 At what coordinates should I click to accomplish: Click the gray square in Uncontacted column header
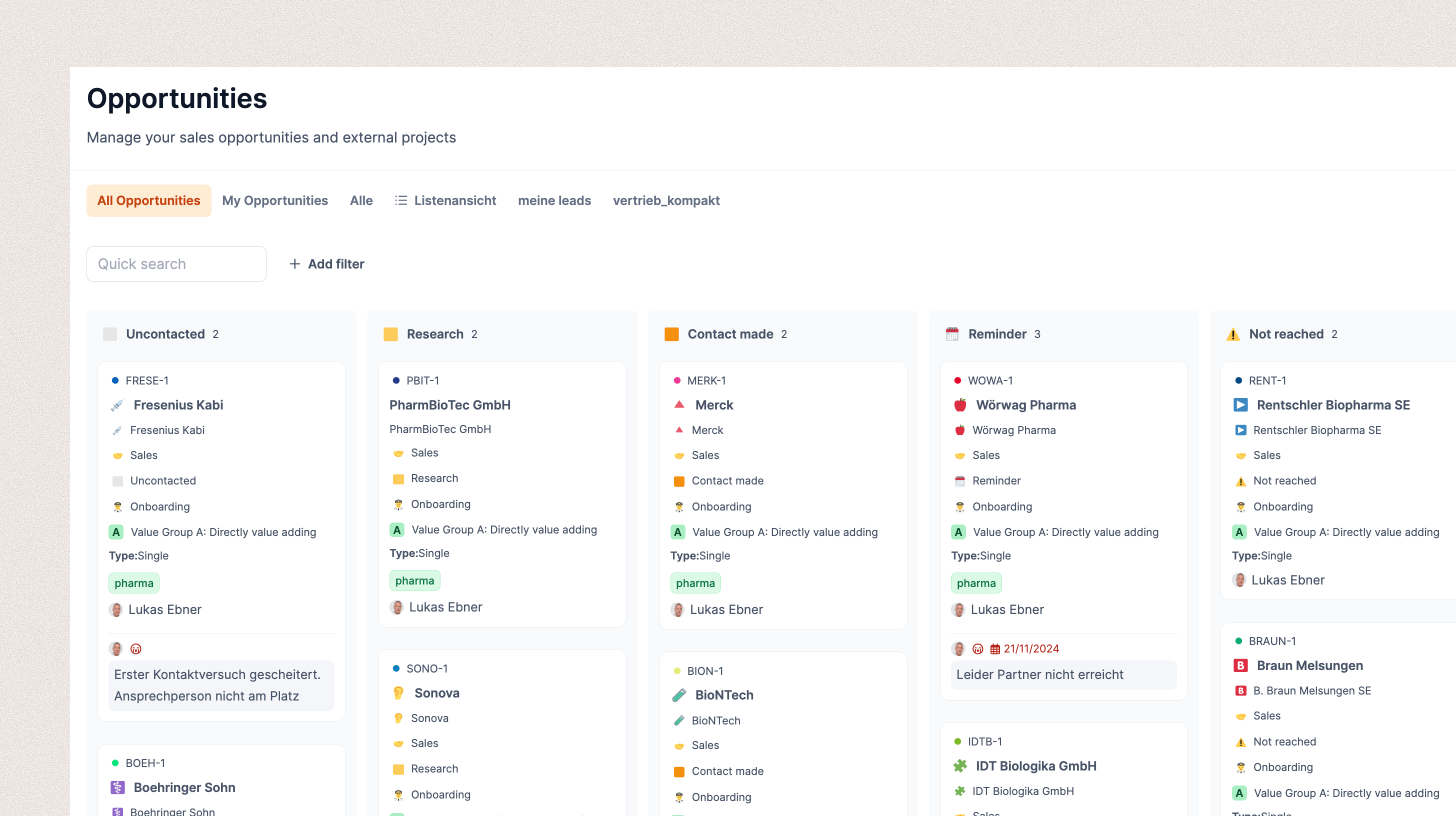pos(110,334)
